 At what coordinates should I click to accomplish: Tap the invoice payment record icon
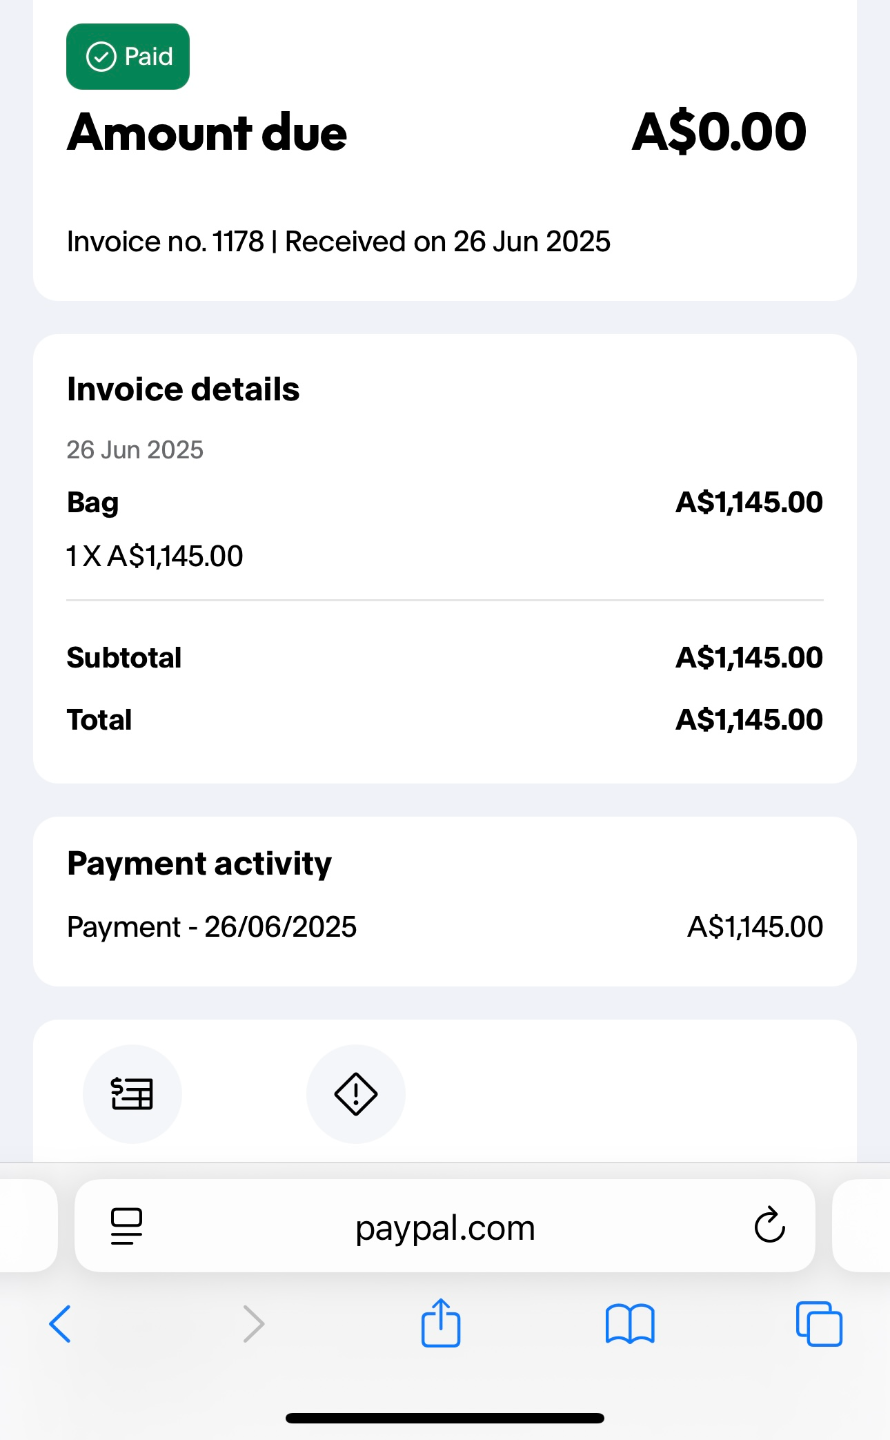132,1094
